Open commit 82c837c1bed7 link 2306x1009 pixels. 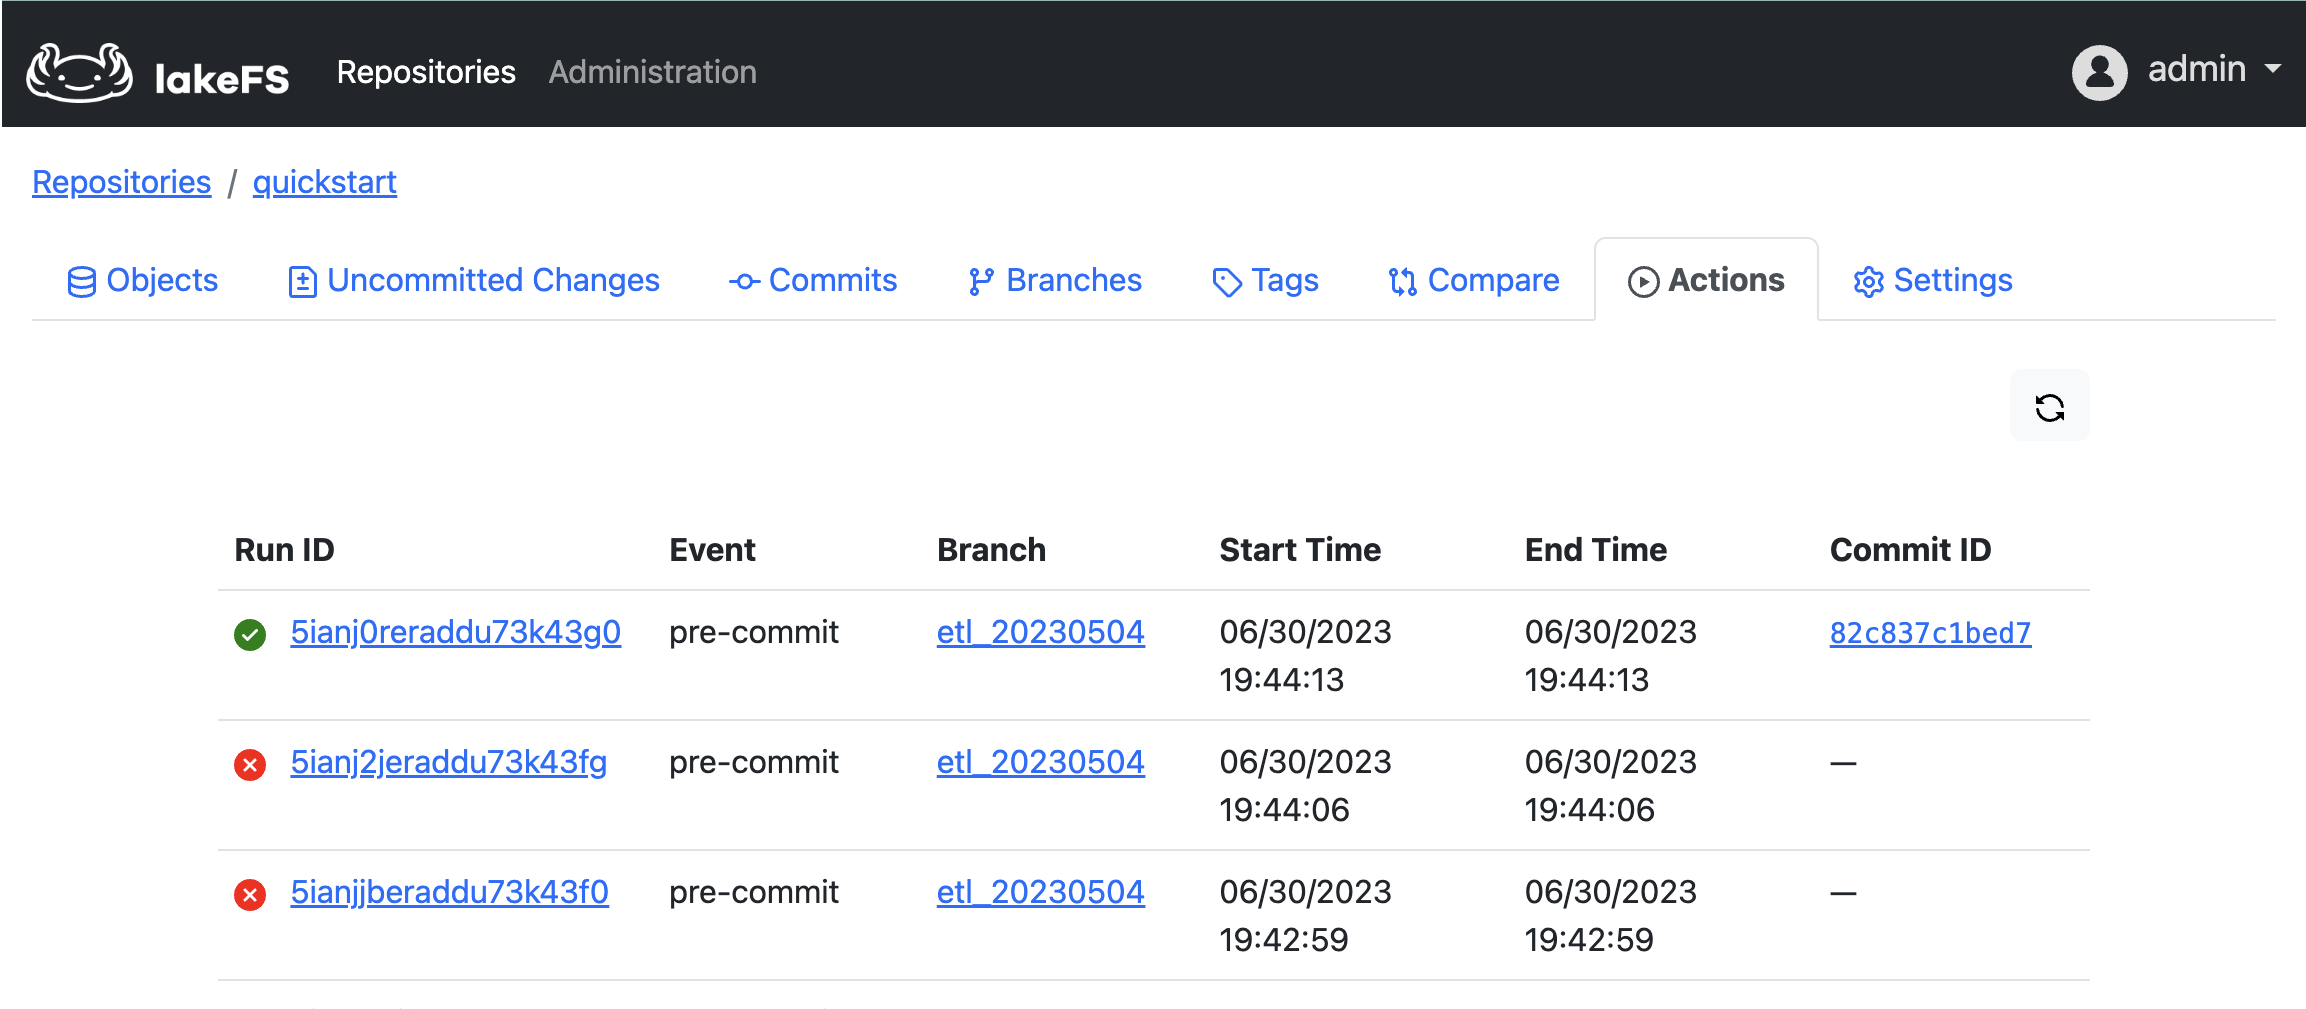[1930, 632]
